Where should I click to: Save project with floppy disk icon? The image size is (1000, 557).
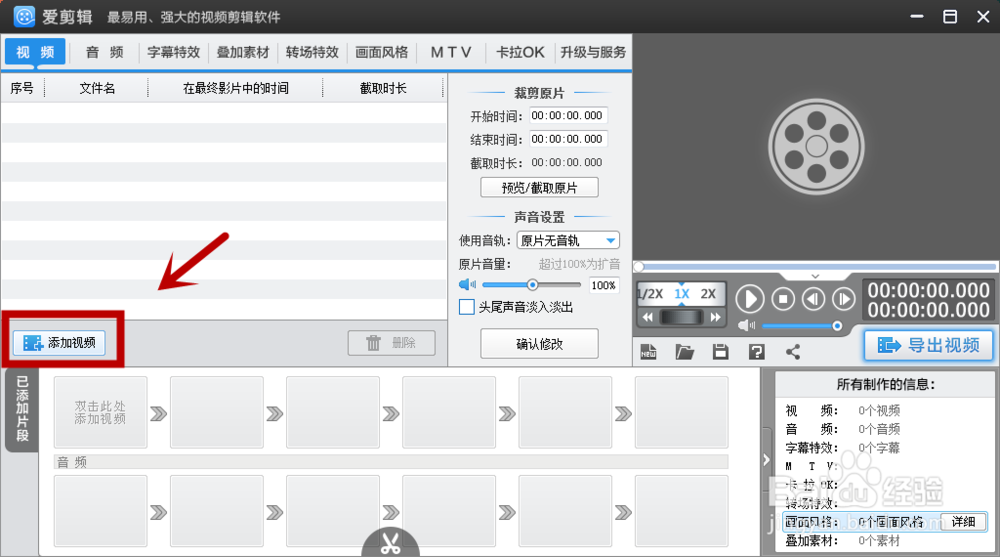coord(721,352)
